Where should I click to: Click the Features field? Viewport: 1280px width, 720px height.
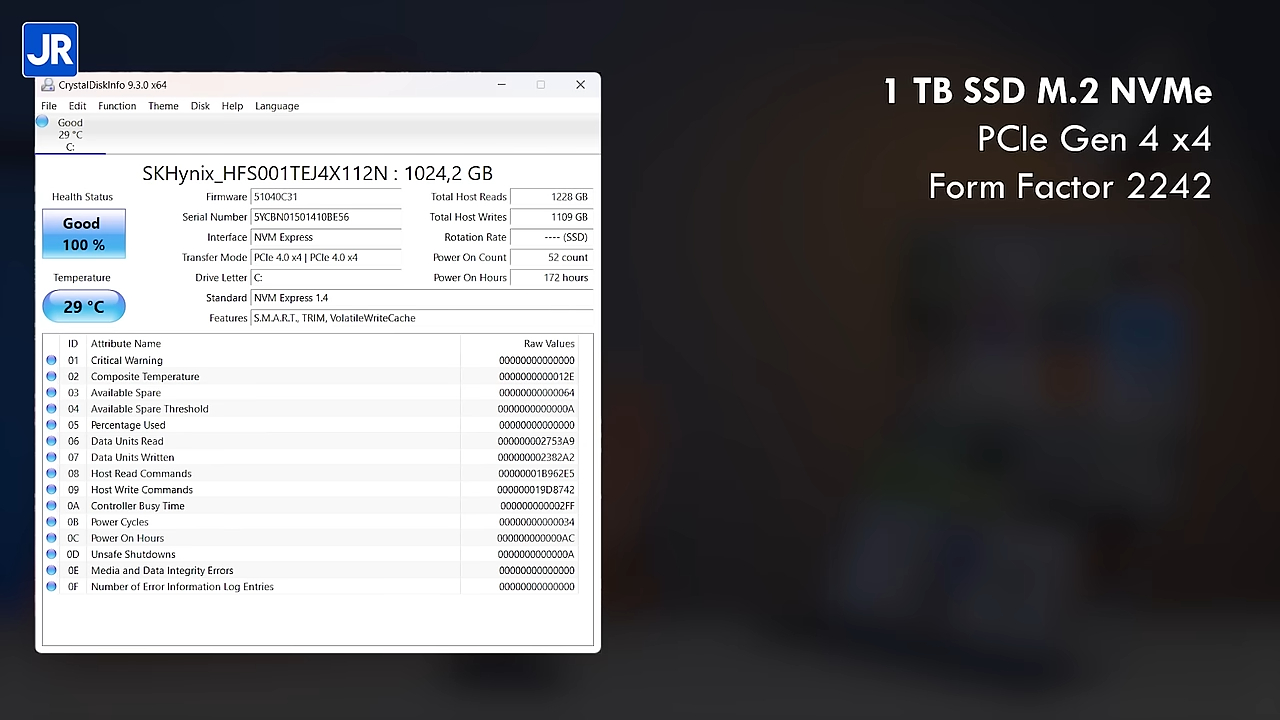422,318
